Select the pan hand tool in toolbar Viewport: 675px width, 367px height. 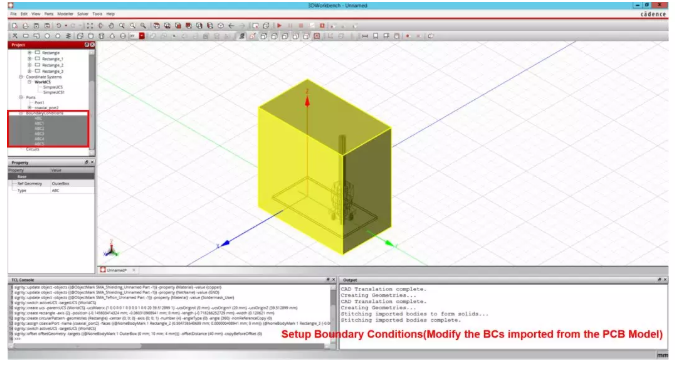click(111, 26)
